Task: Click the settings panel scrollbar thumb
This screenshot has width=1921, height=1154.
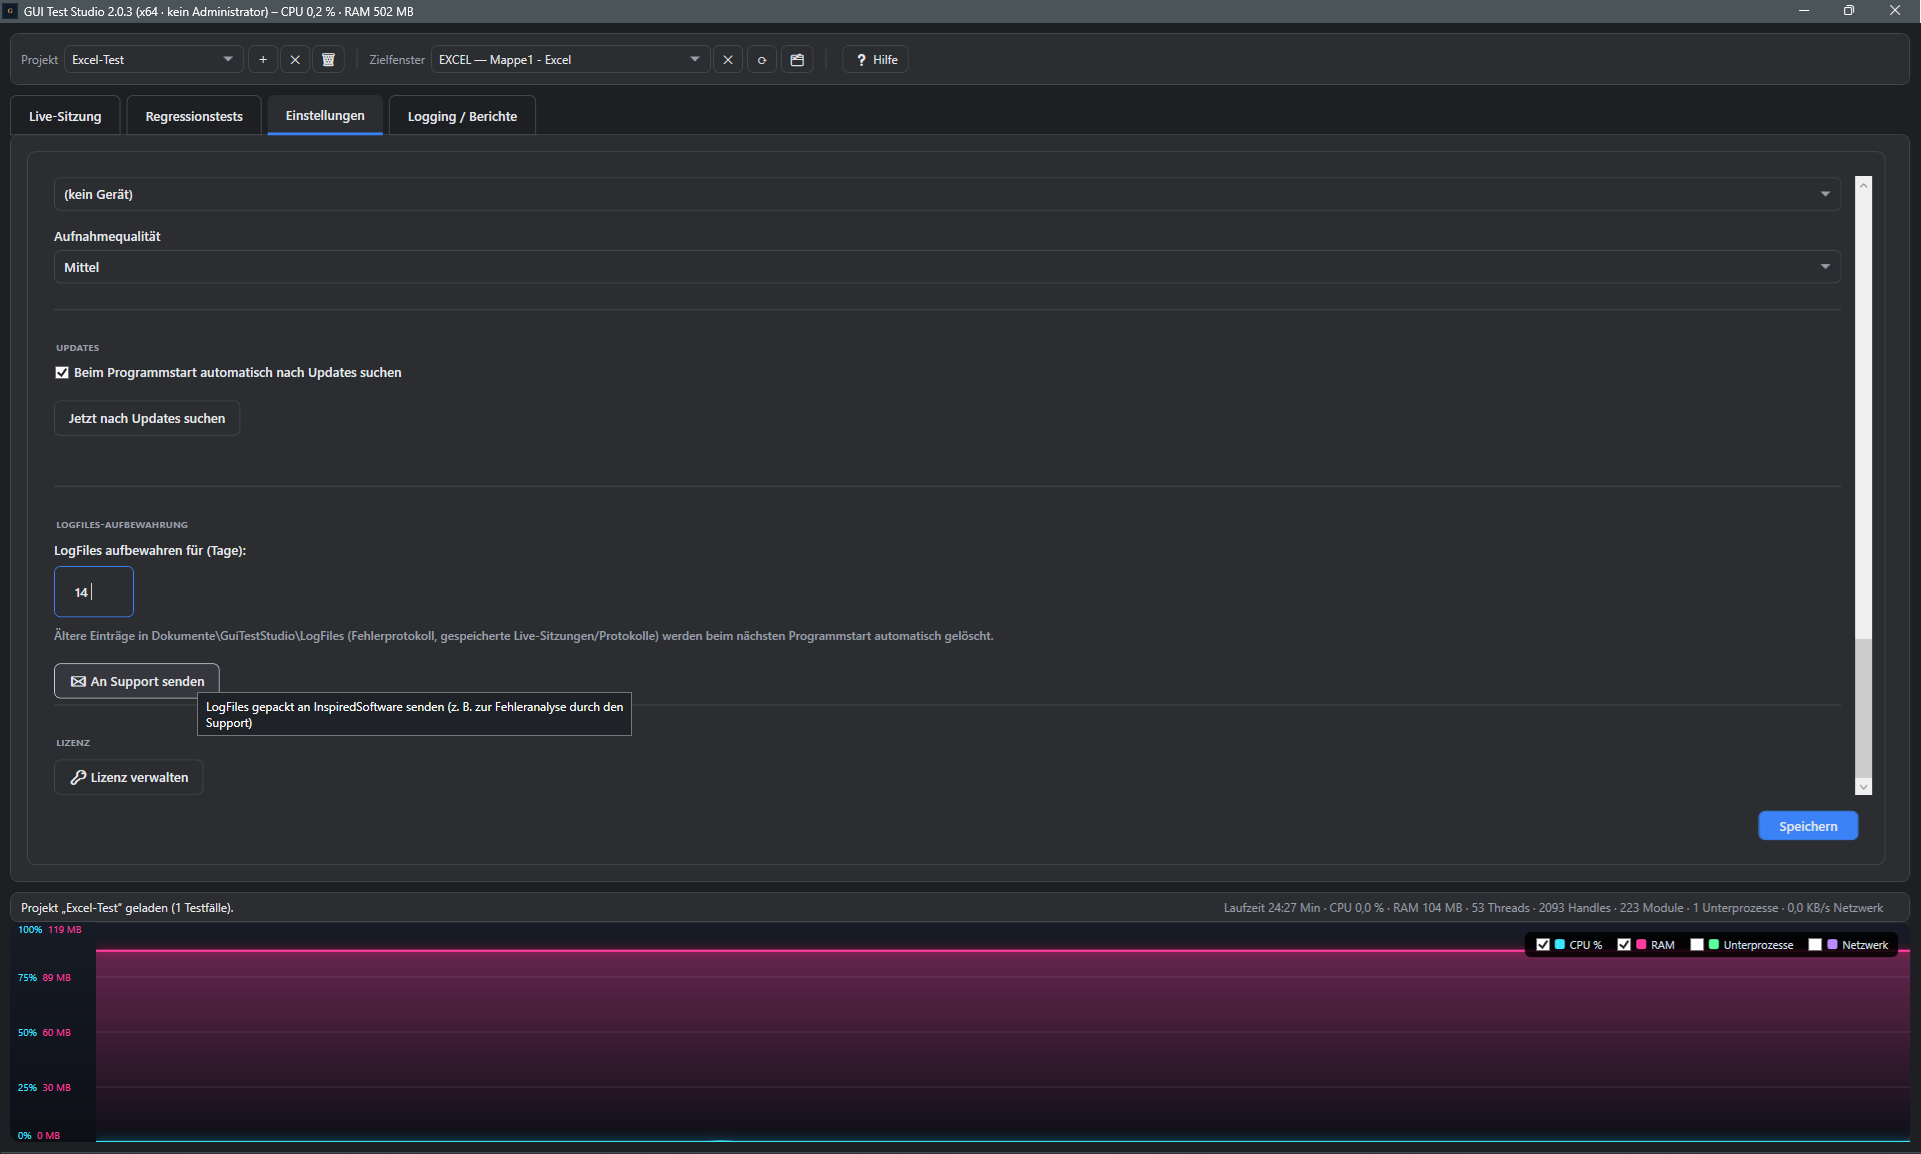Action: 1863,708
